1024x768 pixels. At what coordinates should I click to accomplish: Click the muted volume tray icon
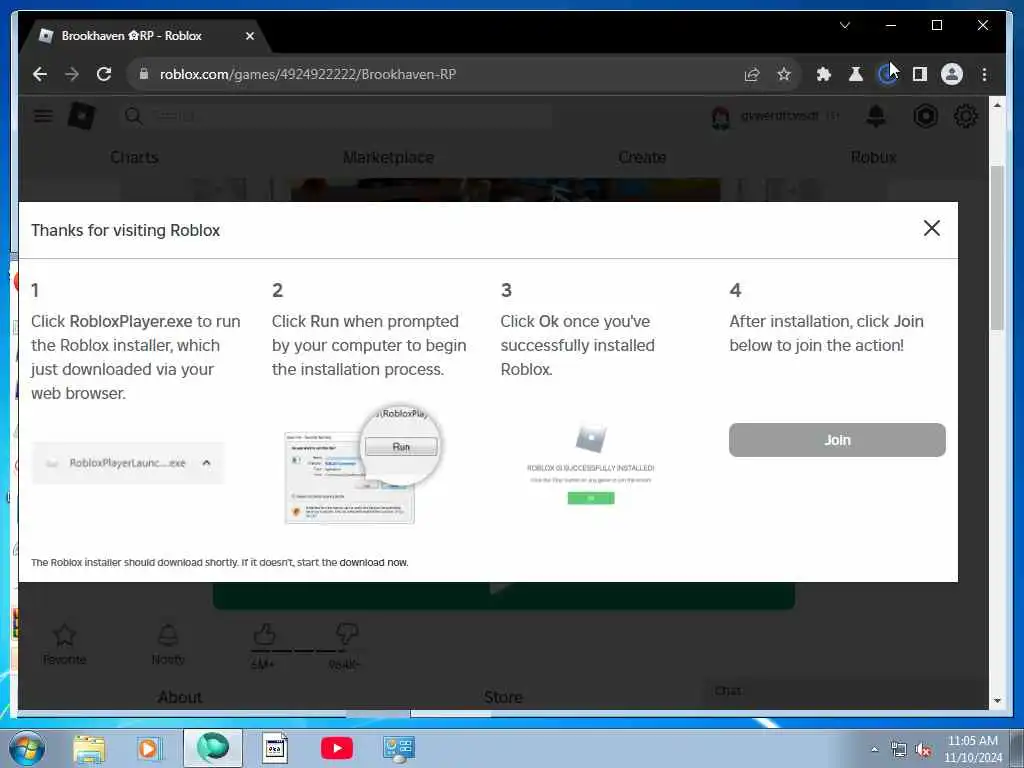[923, 750]
